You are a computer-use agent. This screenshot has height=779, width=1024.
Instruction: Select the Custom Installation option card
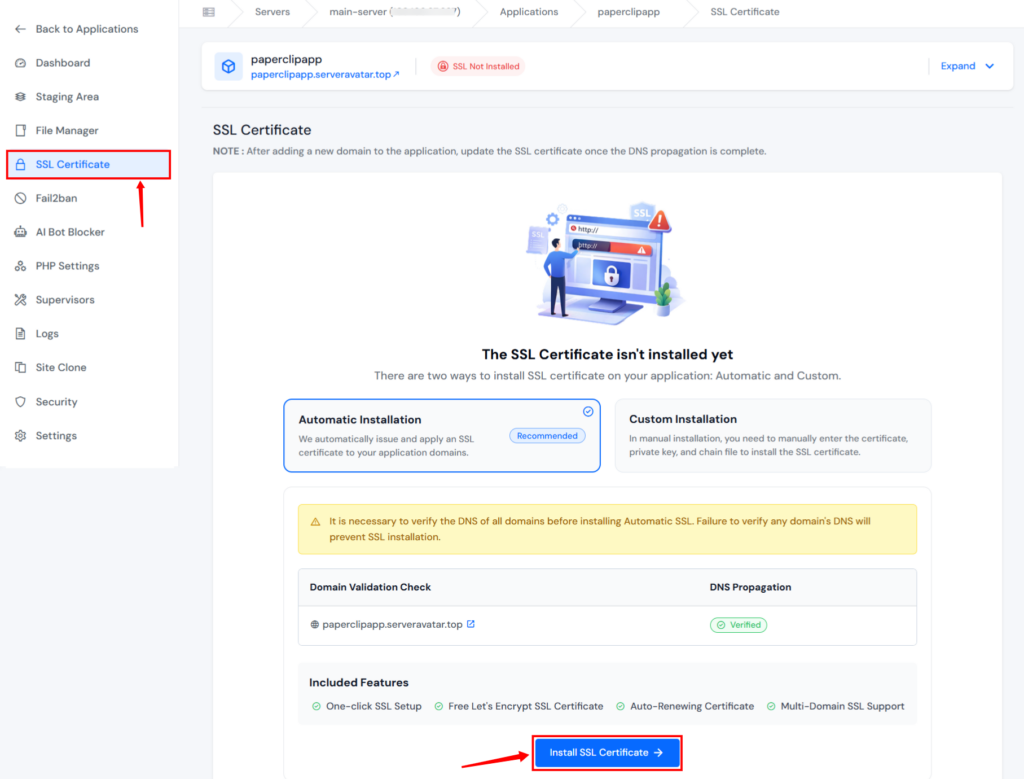[x=773, y=436]
